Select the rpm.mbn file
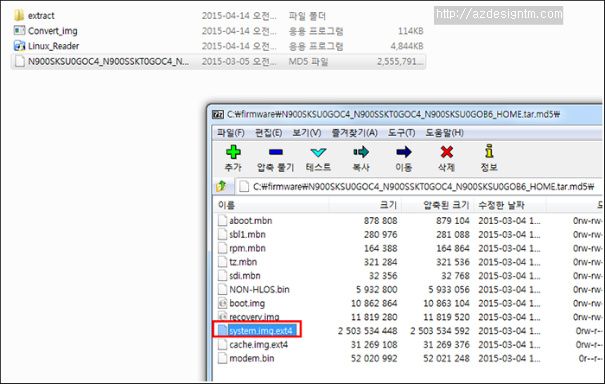Viewport: 605px width, 384px height. click(247, 248)
